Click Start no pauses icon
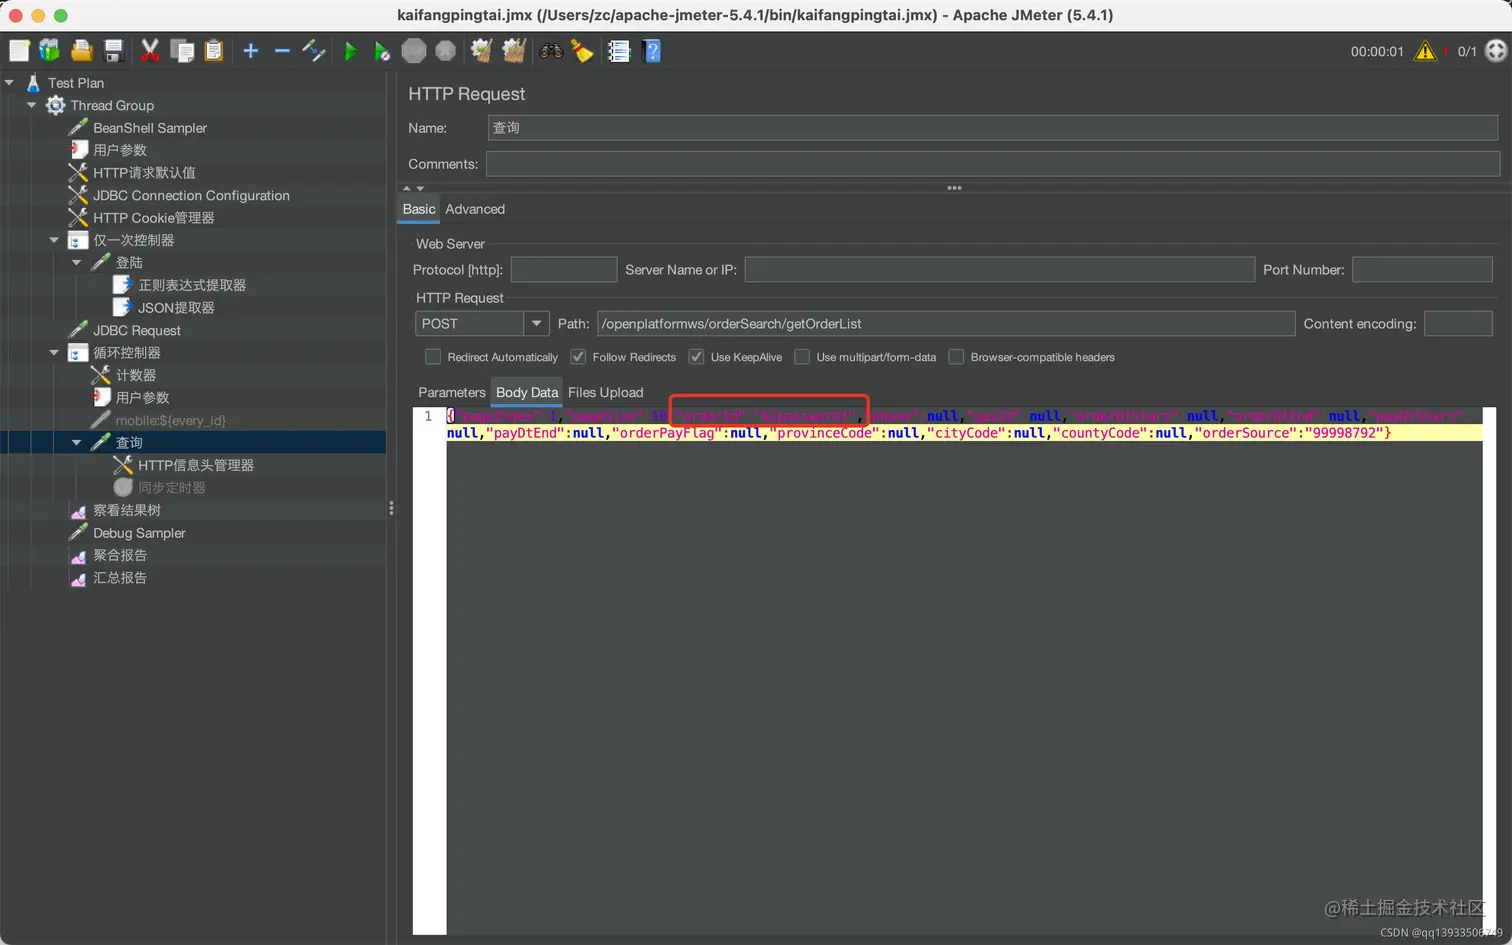1512x945 pixels. [382, 51]
